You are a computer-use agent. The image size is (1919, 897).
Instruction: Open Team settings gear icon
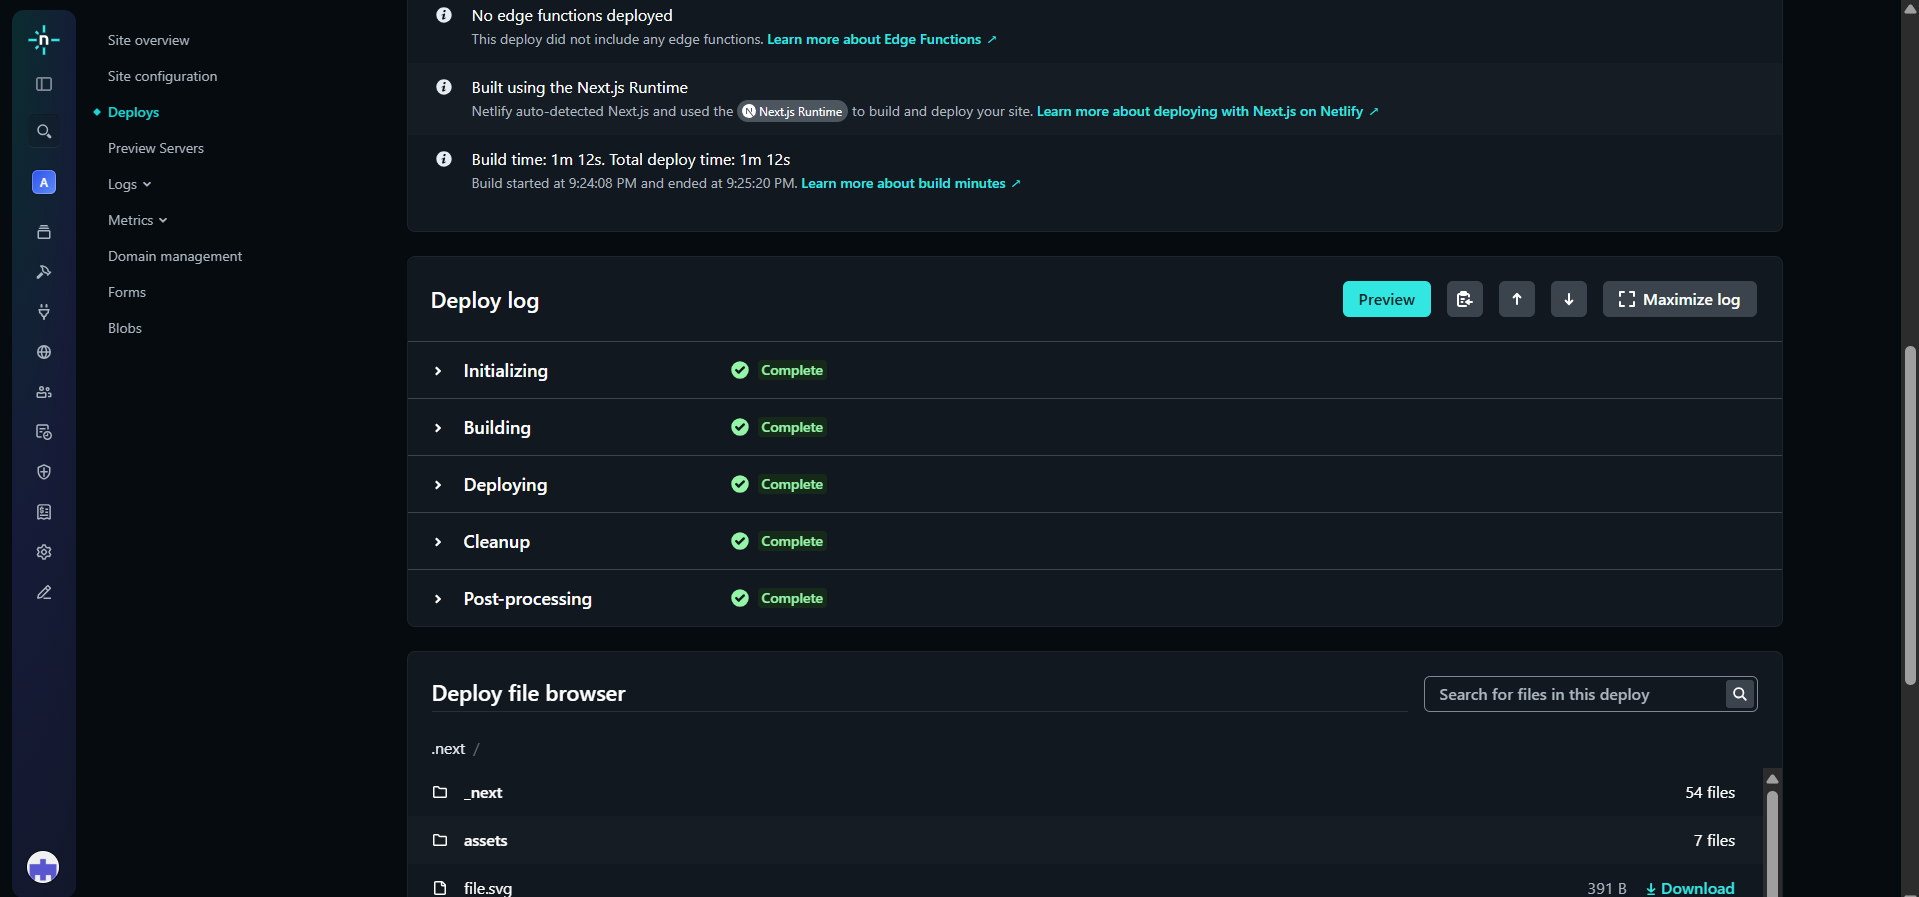[x=44, y=552]
